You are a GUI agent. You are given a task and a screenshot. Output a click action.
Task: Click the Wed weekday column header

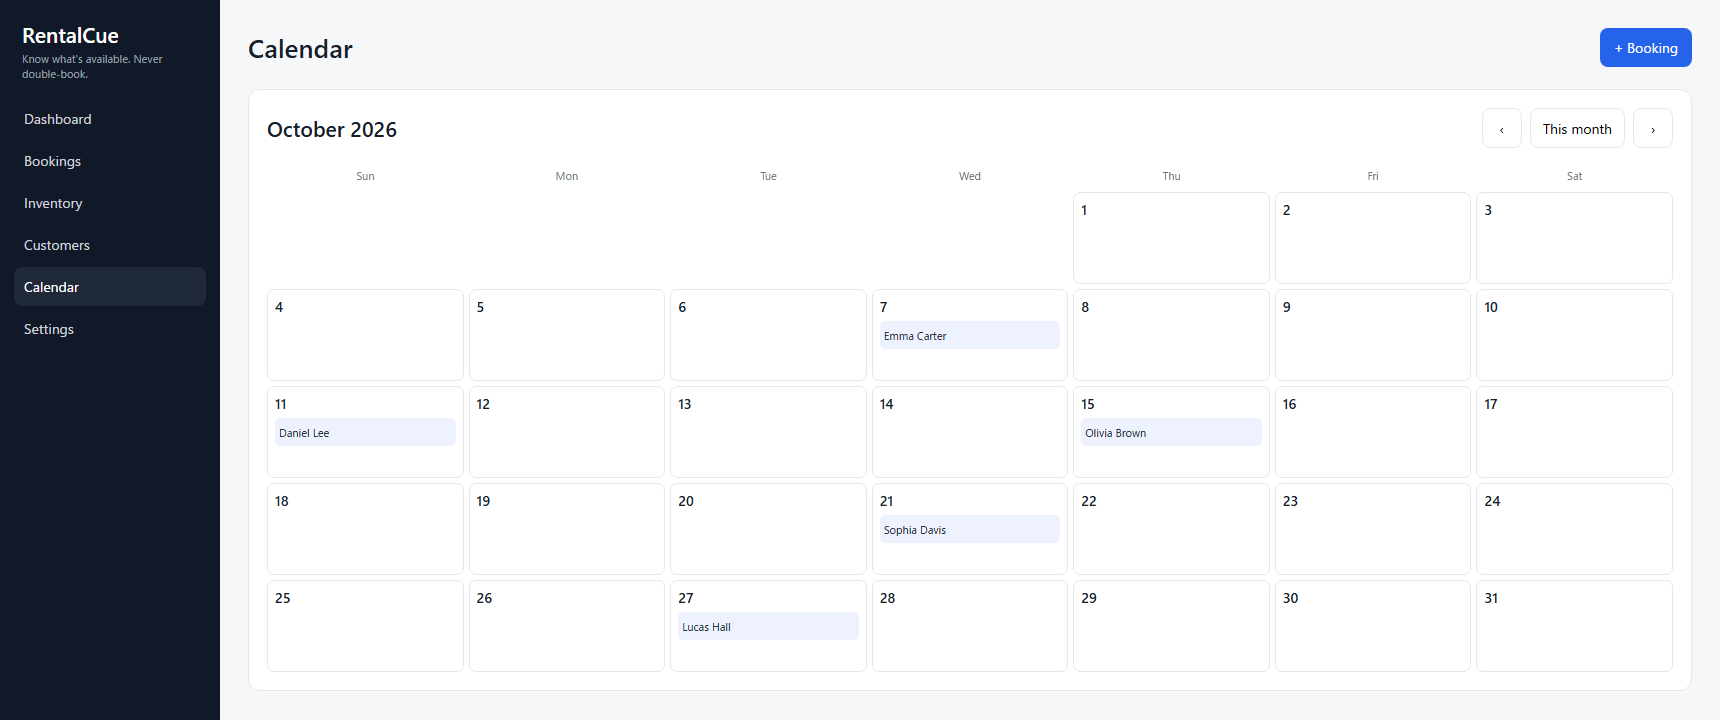[x=970, y=176]
